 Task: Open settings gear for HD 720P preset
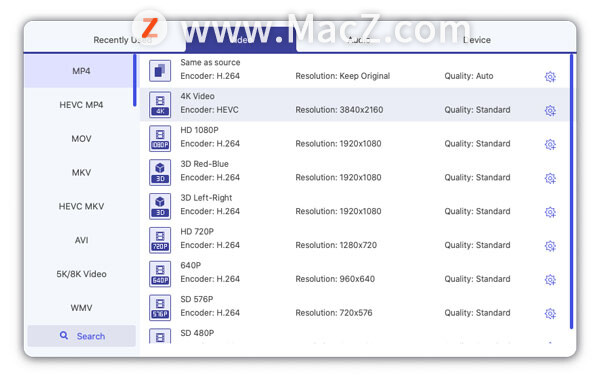[550, 246]
